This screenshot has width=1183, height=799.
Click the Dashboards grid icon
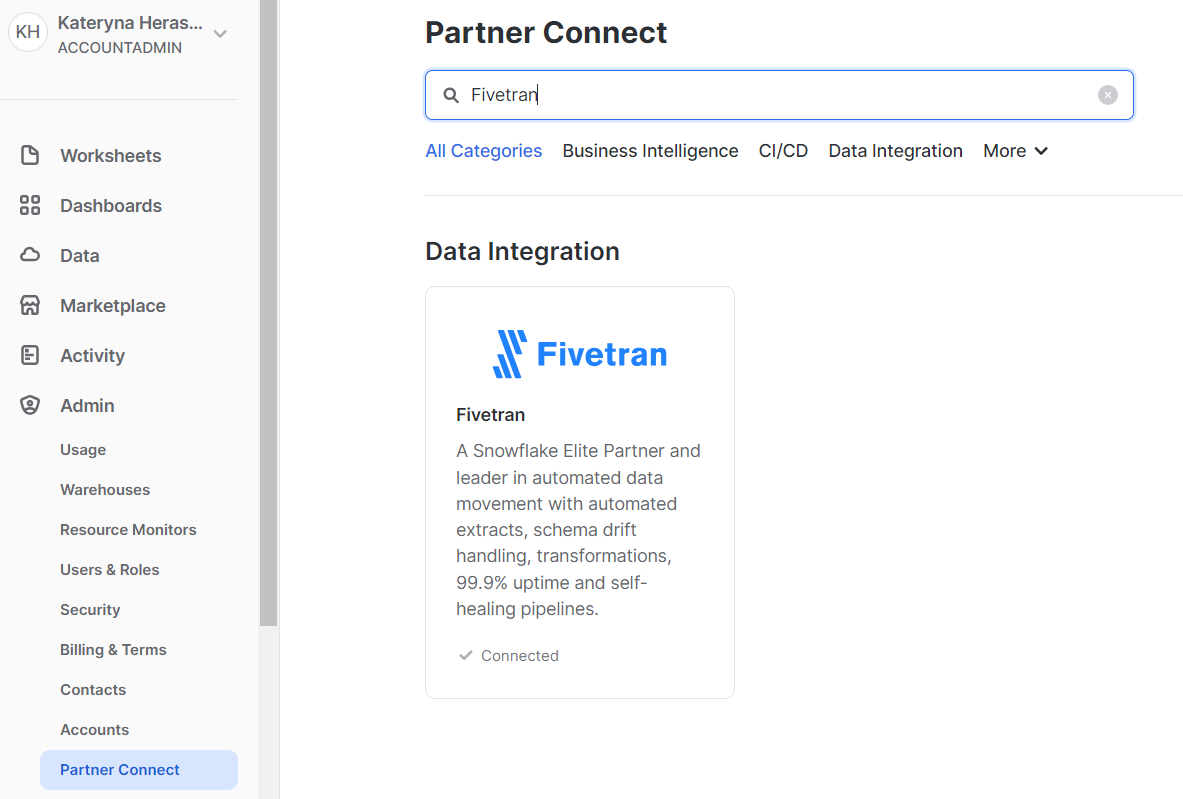pyautogui.click(x=30, y=205)
